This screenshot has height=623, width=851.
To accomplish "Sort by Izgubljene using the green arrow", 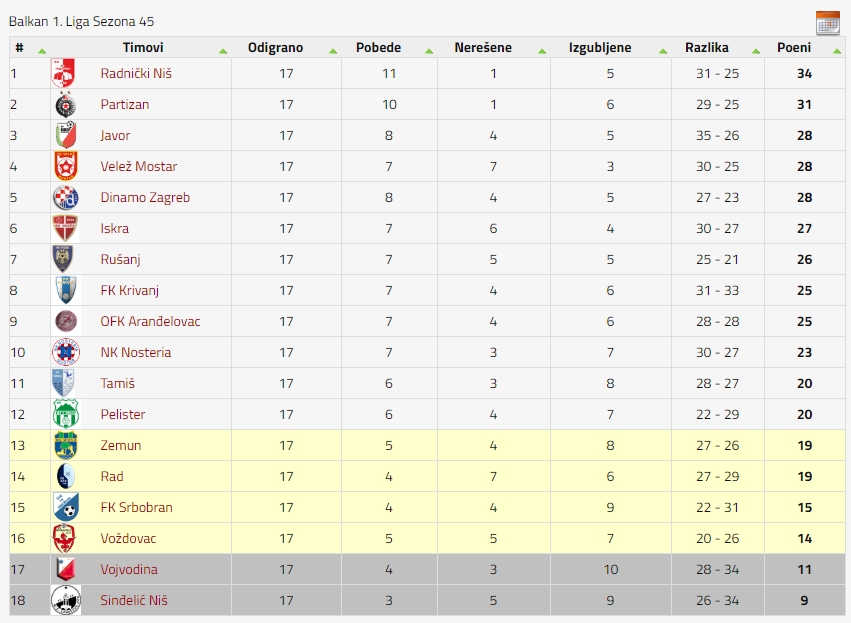I will (663, 51).
